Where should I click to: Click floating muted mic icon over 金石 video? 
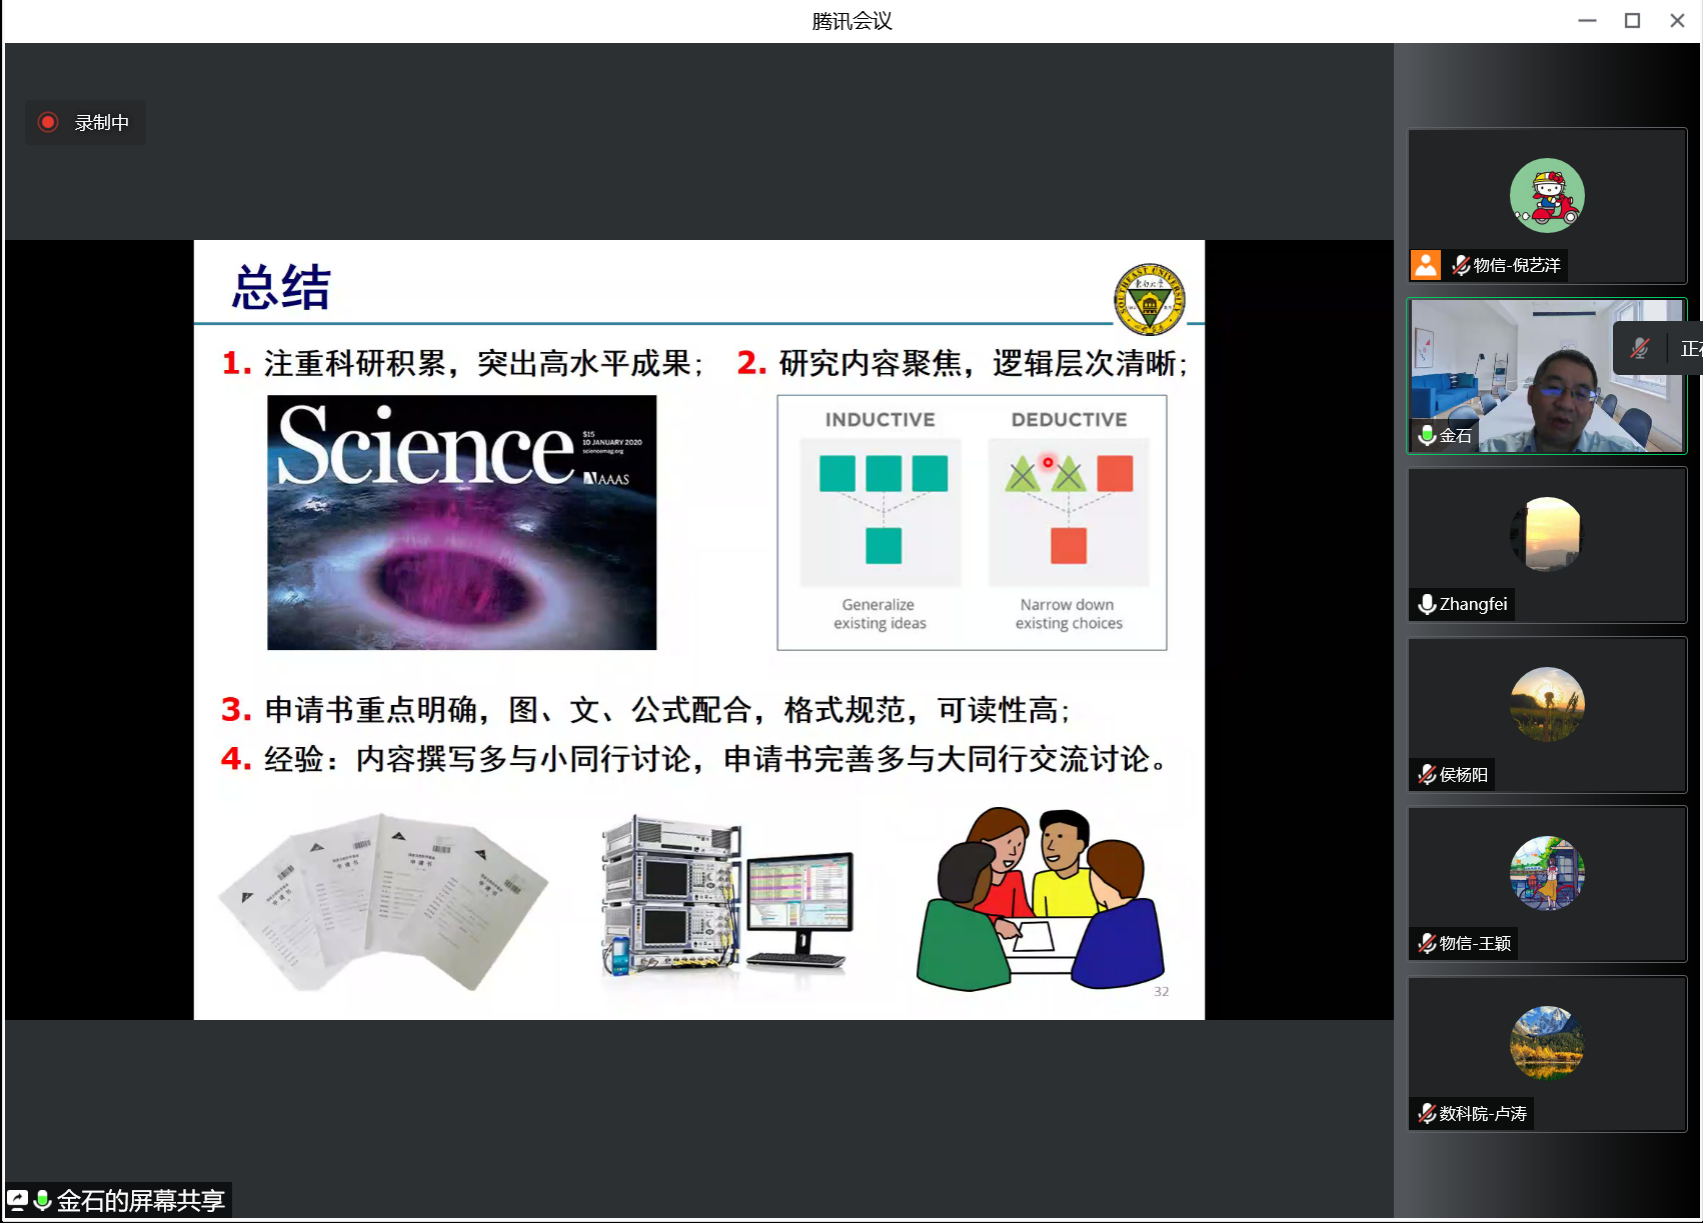1639,348
